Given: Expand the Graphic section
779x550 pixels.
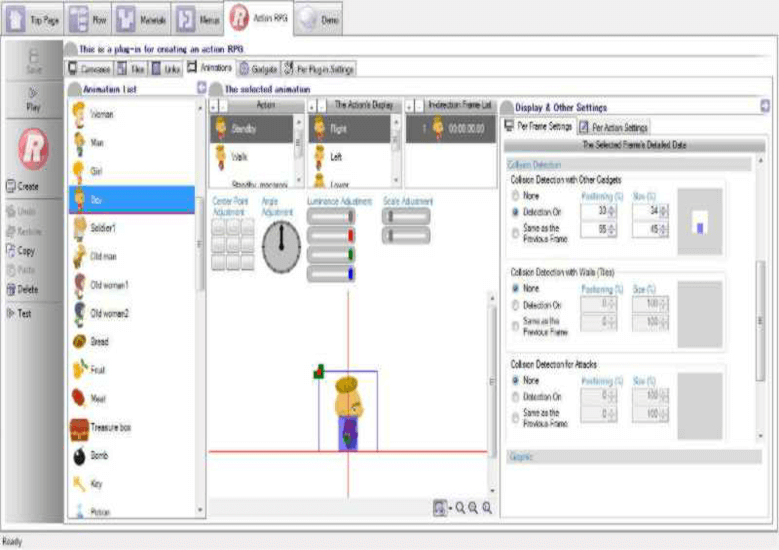Looking at the screenshot, I should point(630,456).
